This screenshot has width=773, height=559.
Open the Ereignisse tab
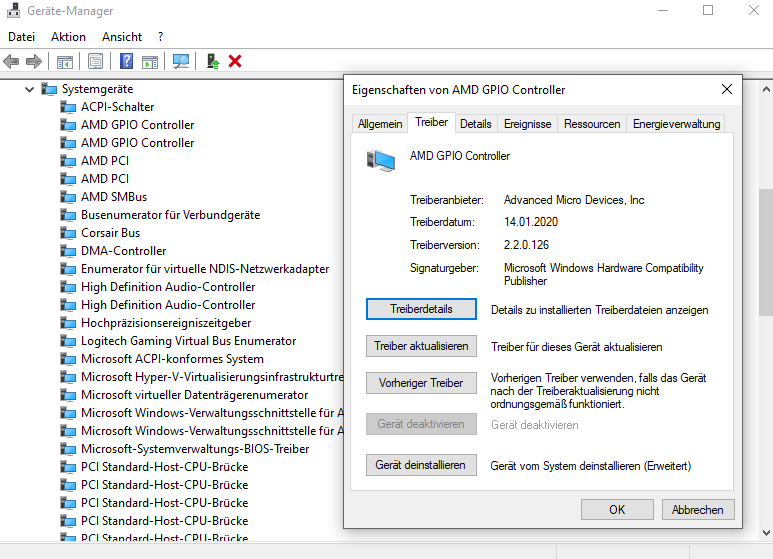(x=527, y=124)
